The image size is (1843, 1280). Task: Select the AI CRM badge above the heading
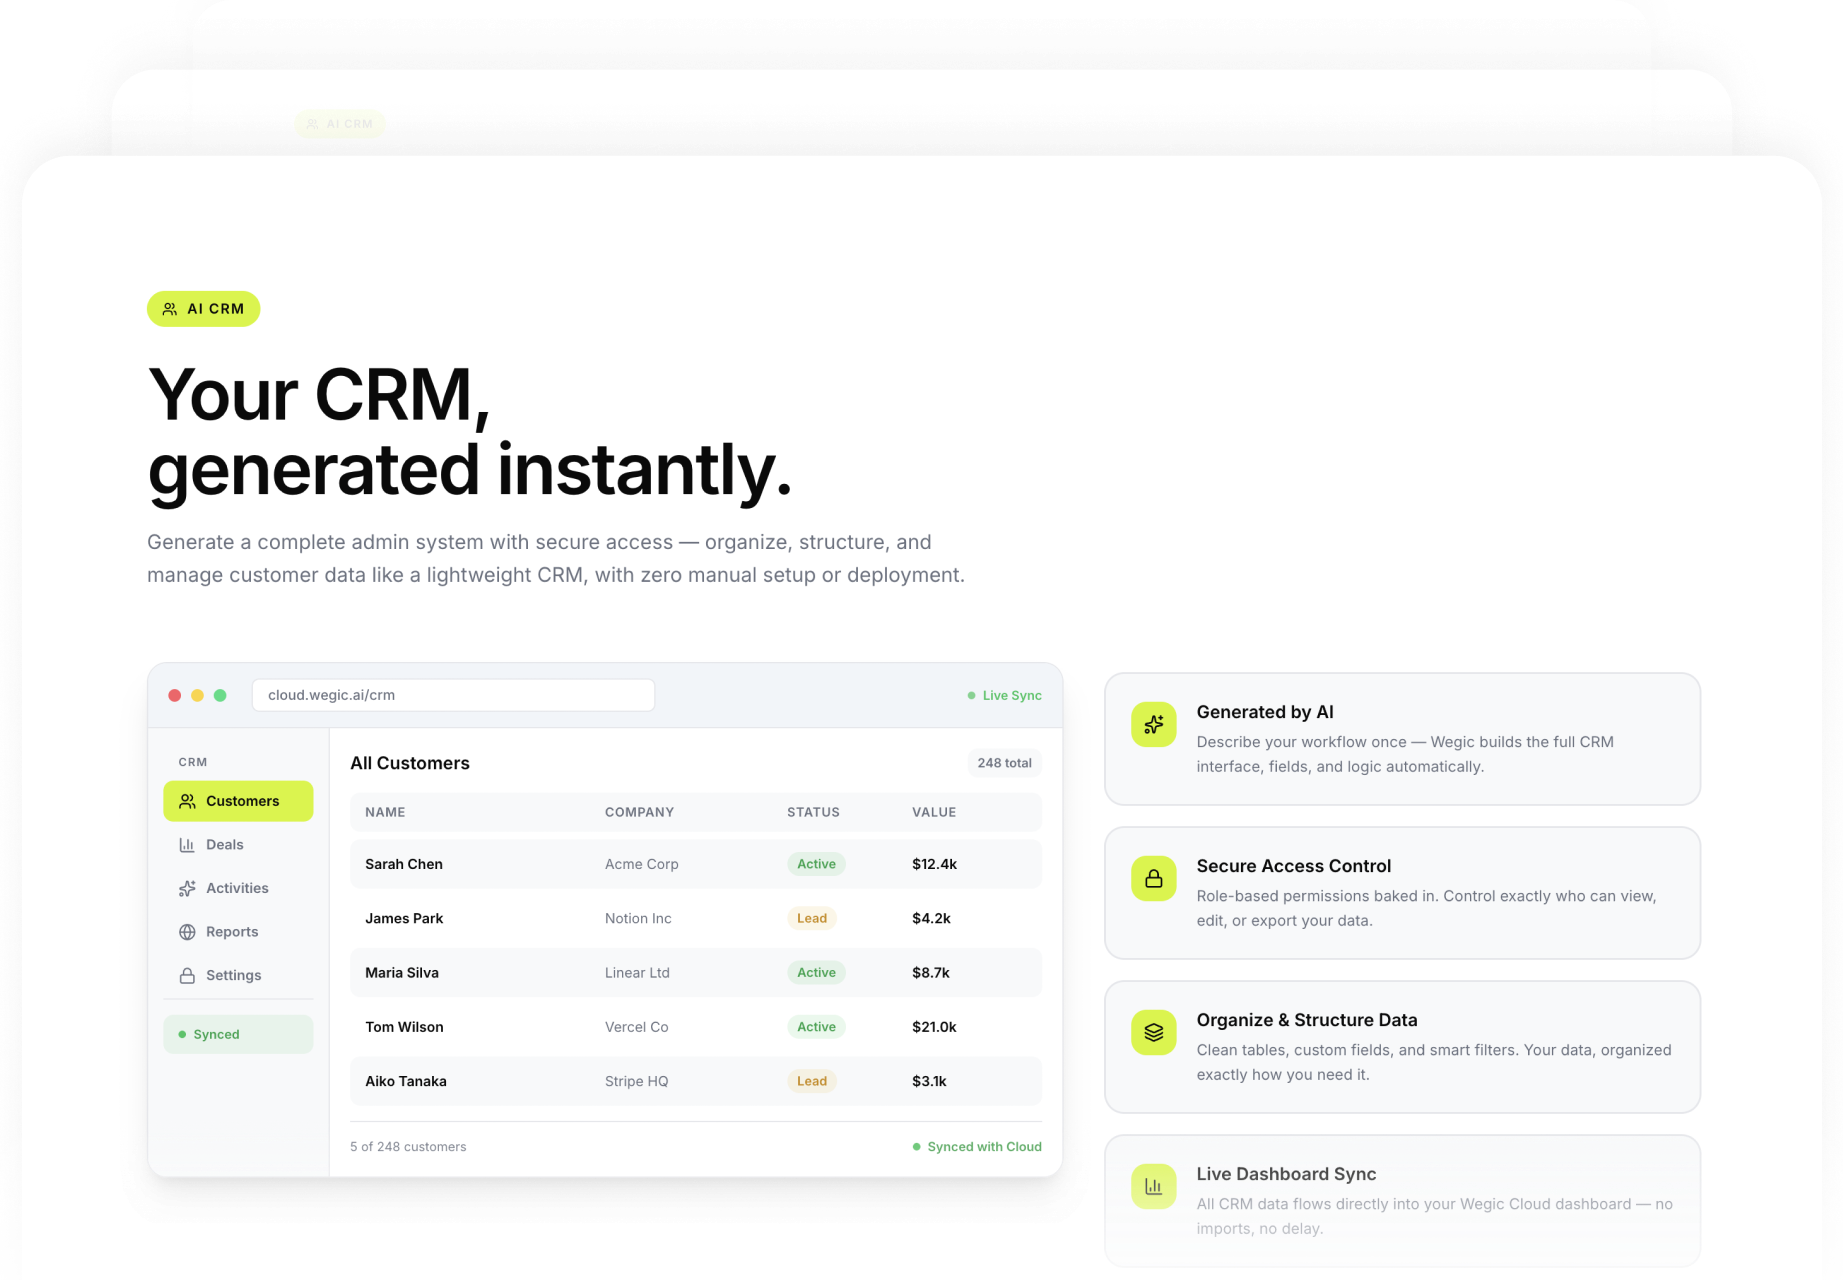(x=203, y=308)
